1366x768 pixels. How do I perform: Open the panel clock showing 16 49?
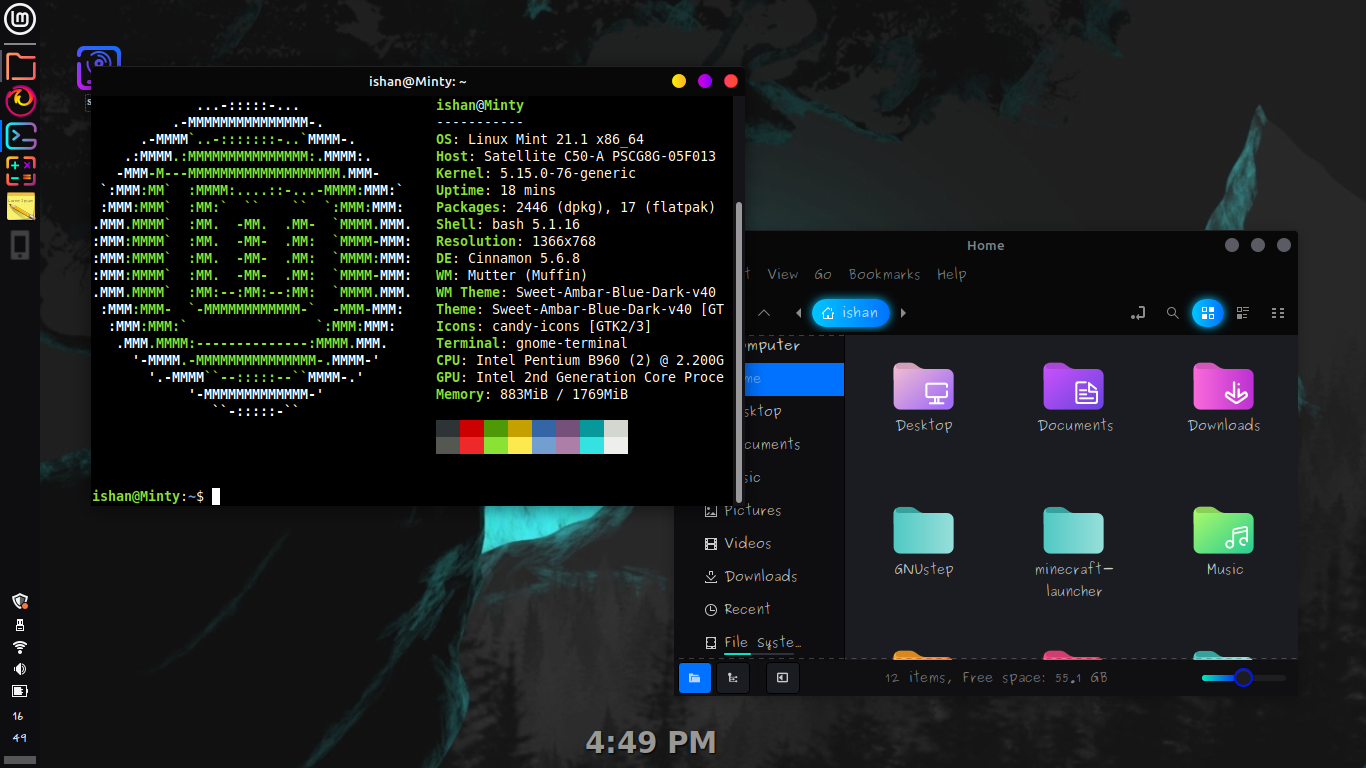click(20, 727)
